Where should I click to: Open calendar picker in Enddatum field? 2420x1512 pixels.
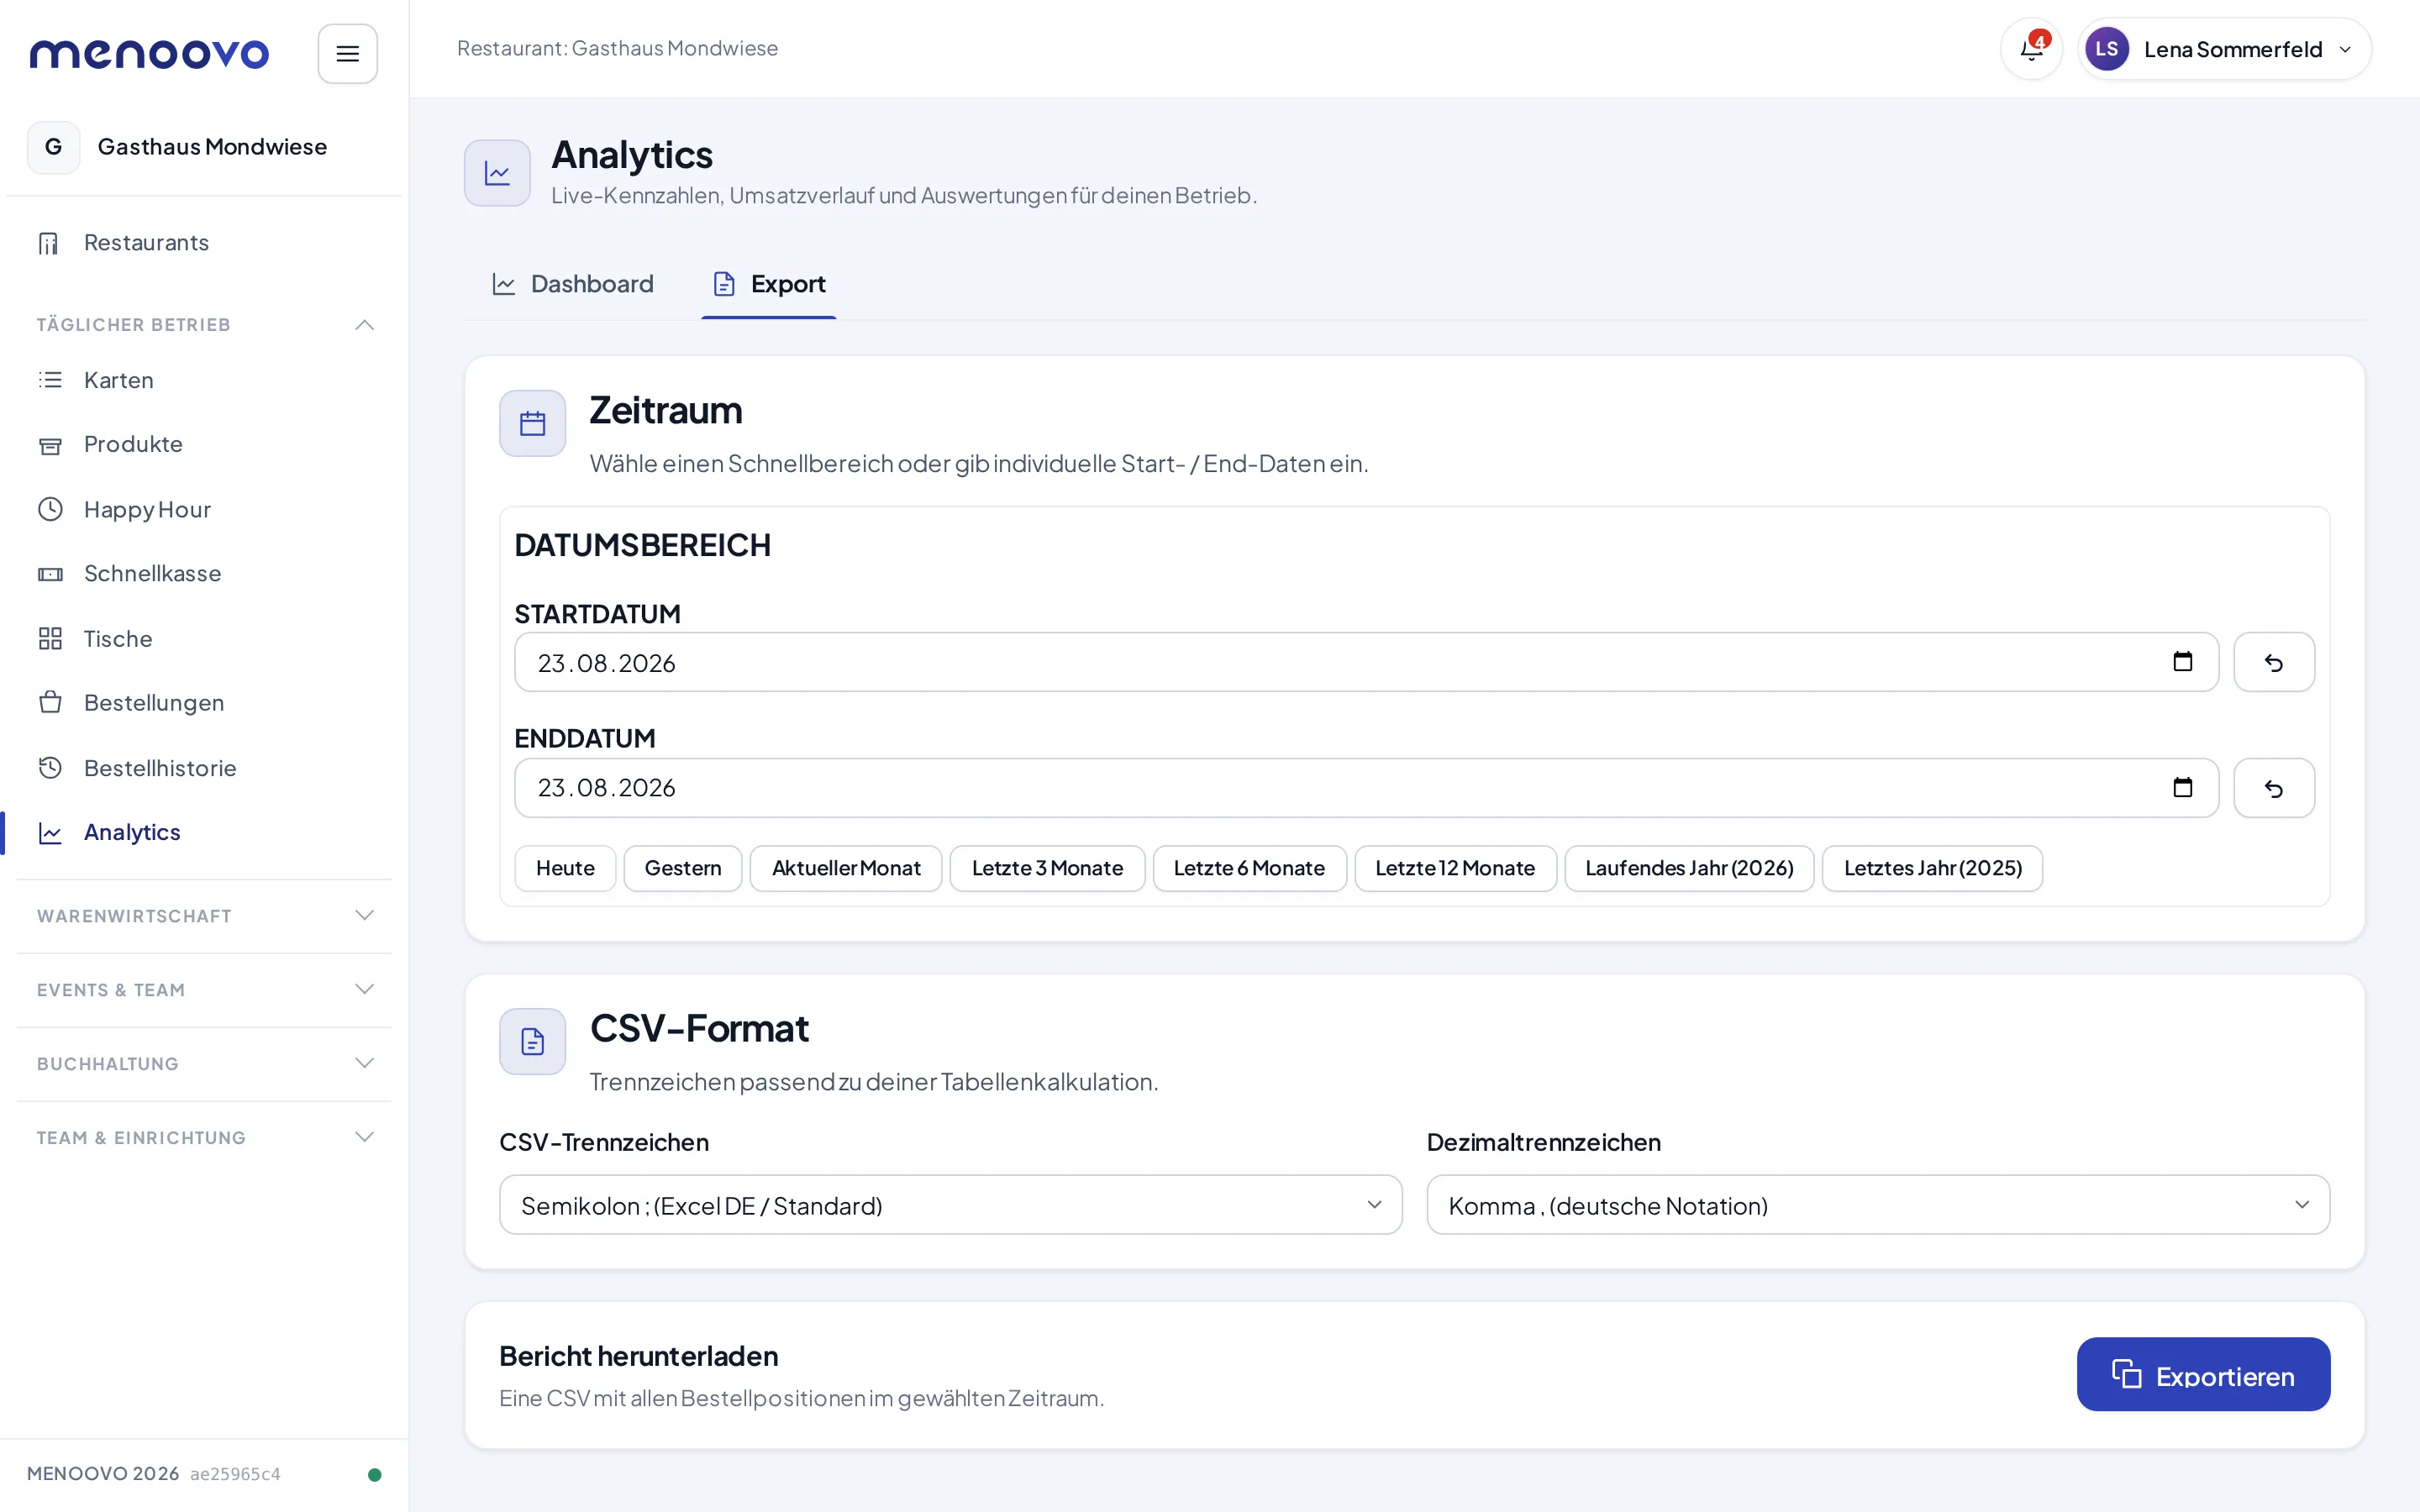(x=2182, y=788)
